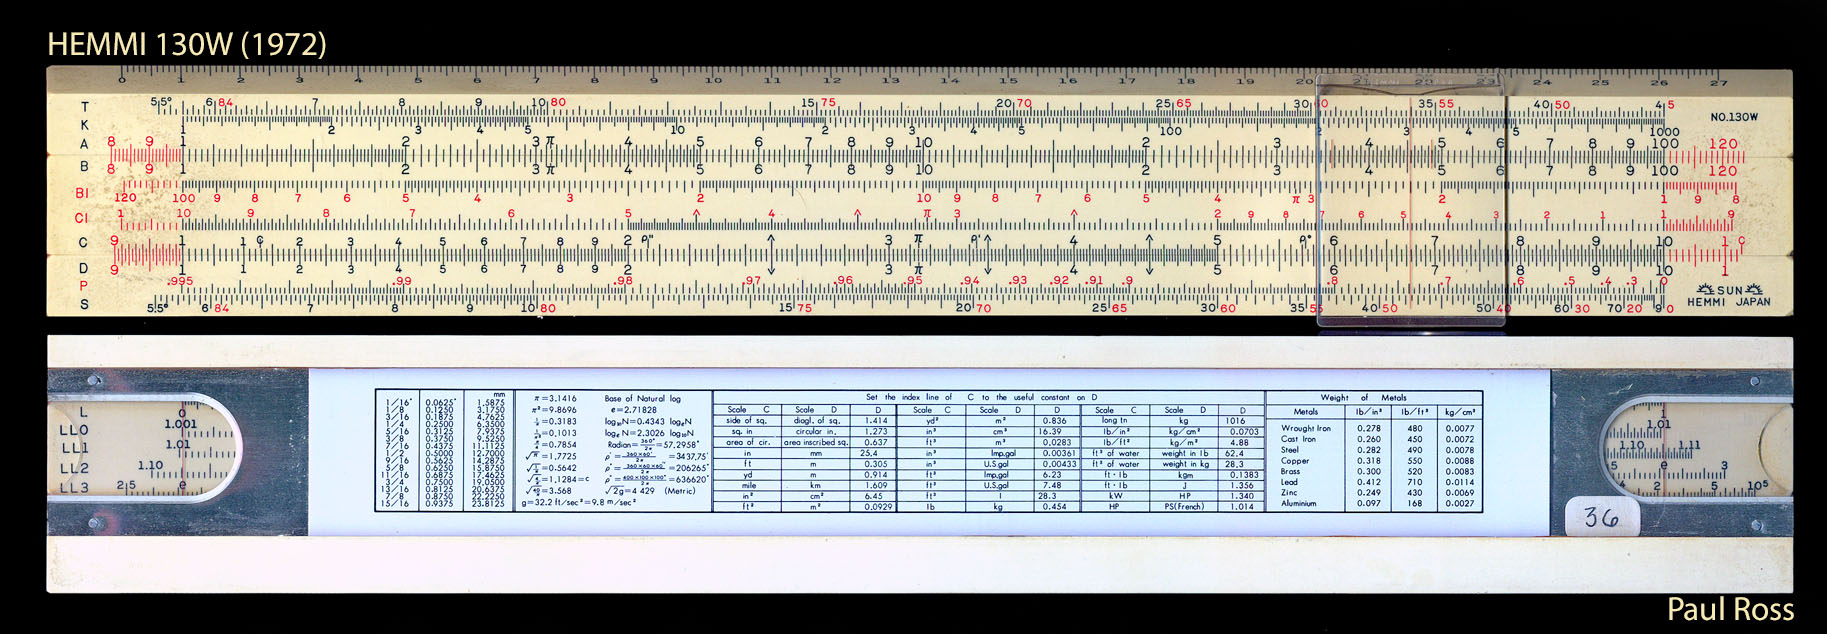Viewport: 1827px width, 634px height.
Task: Click the "25.4" conversion value
Action: (x=869, y=453)
